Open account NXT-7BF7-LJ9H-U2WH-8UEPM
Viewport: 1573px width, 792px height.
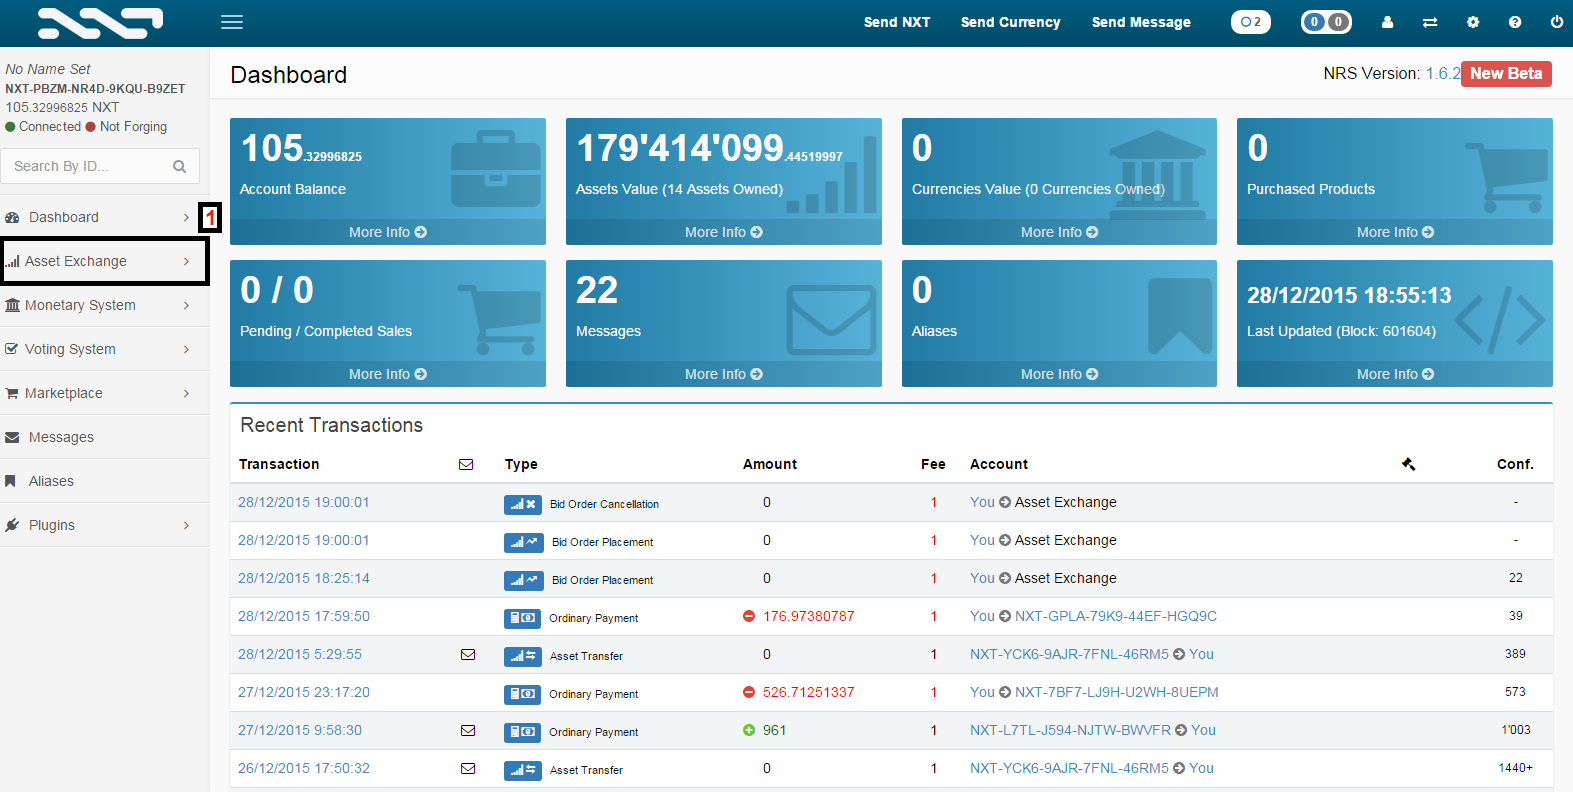coord(1117,692)
